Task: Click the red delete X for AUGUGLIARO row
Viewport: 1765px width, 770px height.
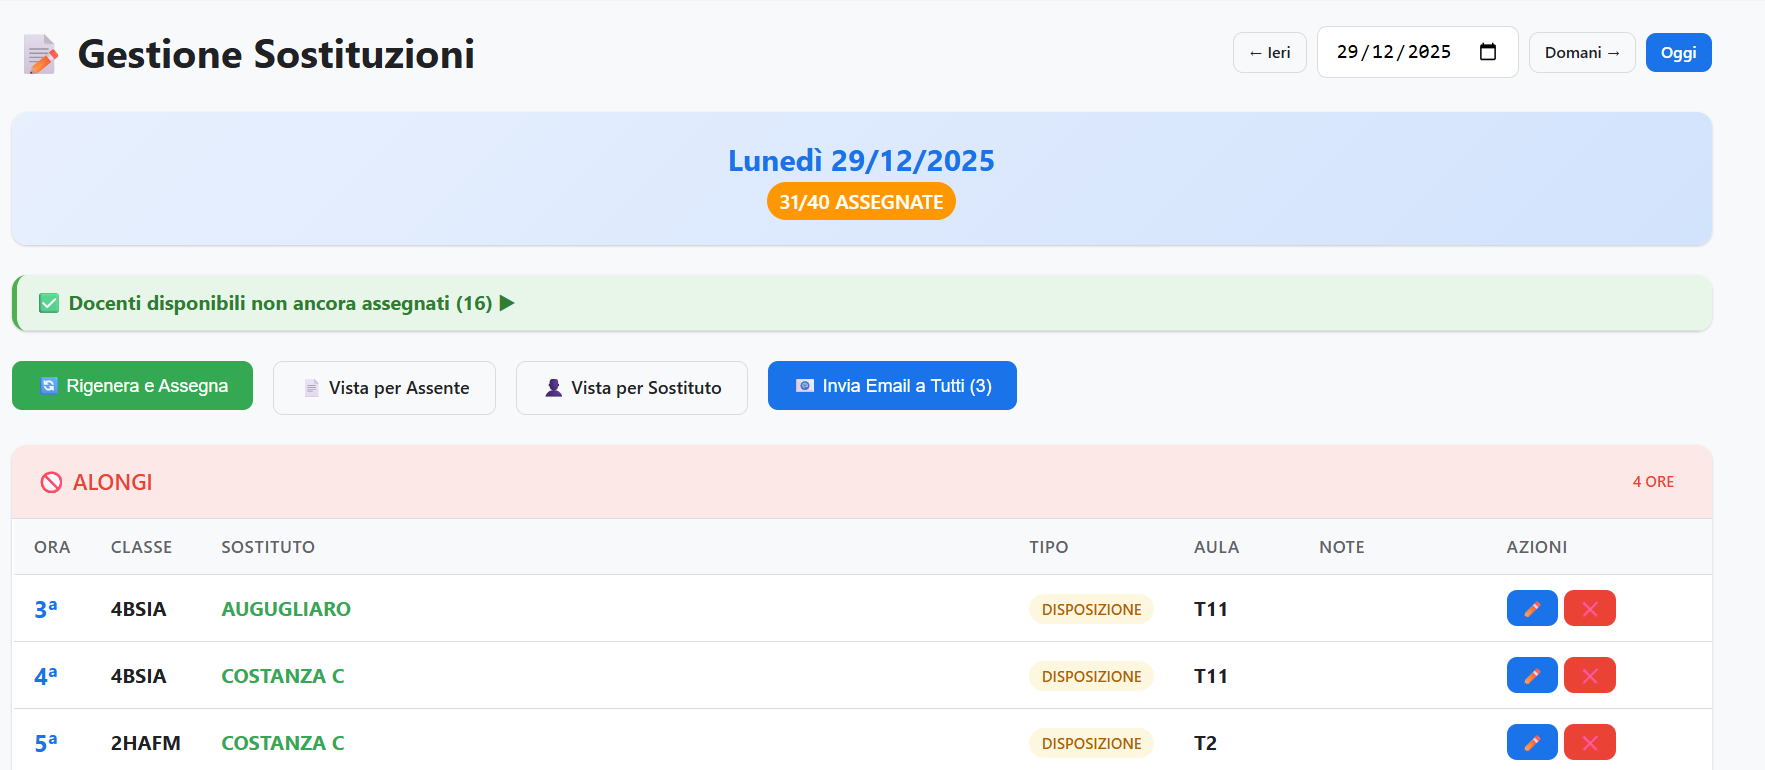Action: (x=1589, y=608)
